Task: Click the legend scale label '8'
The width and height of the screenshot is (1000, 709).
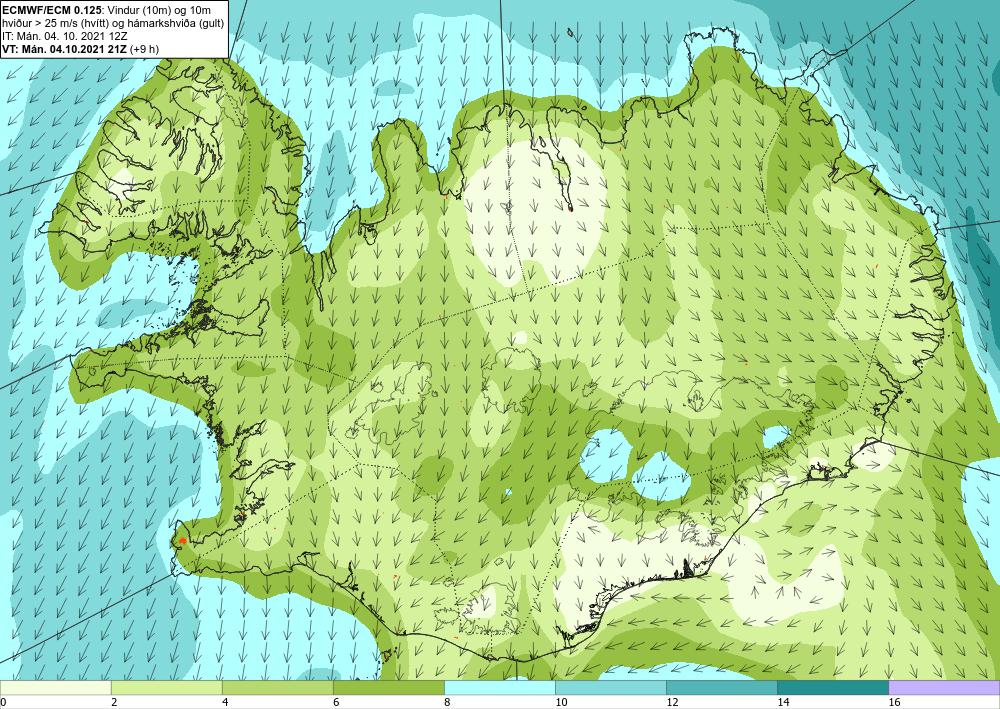Action: (446, 702)
